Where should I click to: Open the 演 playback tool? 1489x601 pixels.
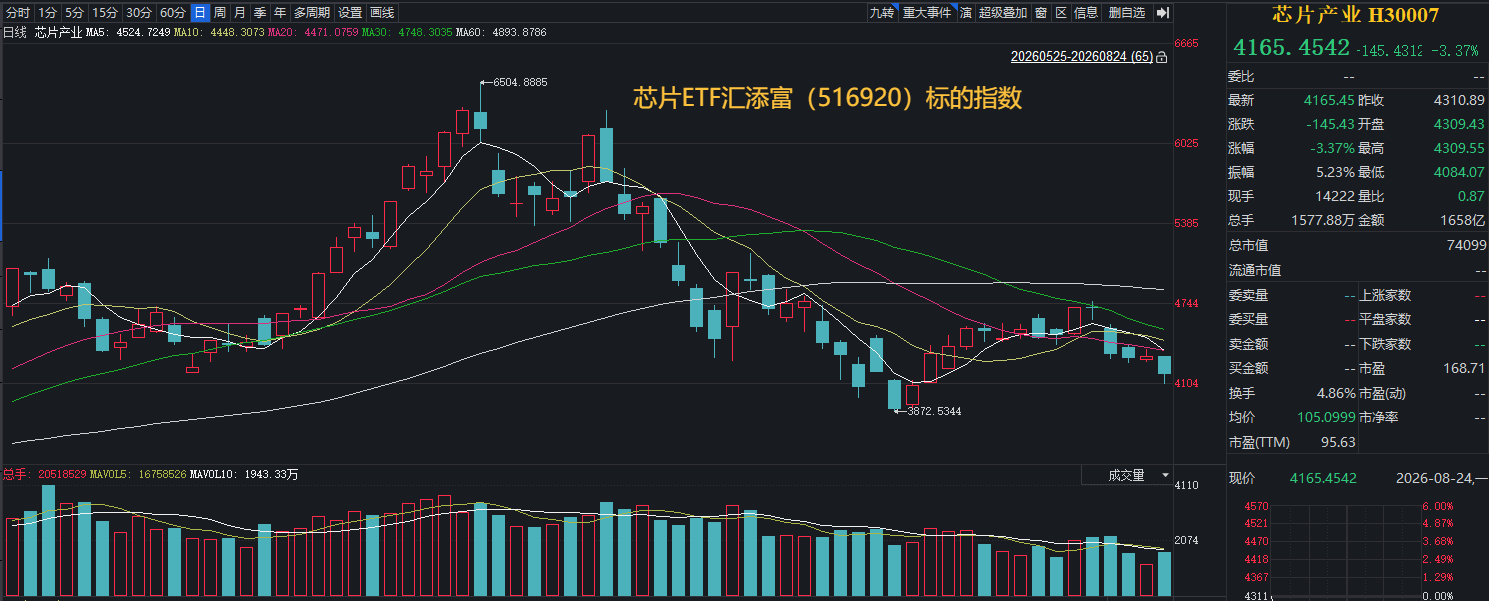coord(966,13)
